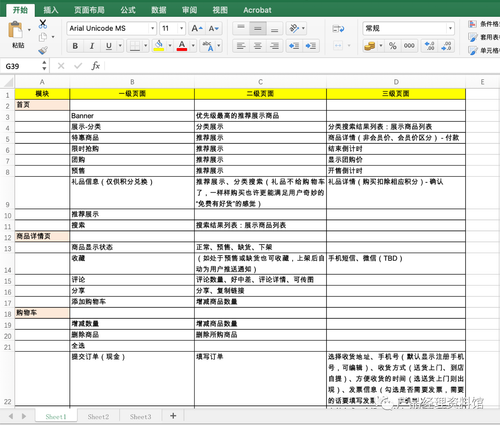500x425 pixels.
Task: Expand the fill color dropdown arrow
Action: (x=170, y=46)
